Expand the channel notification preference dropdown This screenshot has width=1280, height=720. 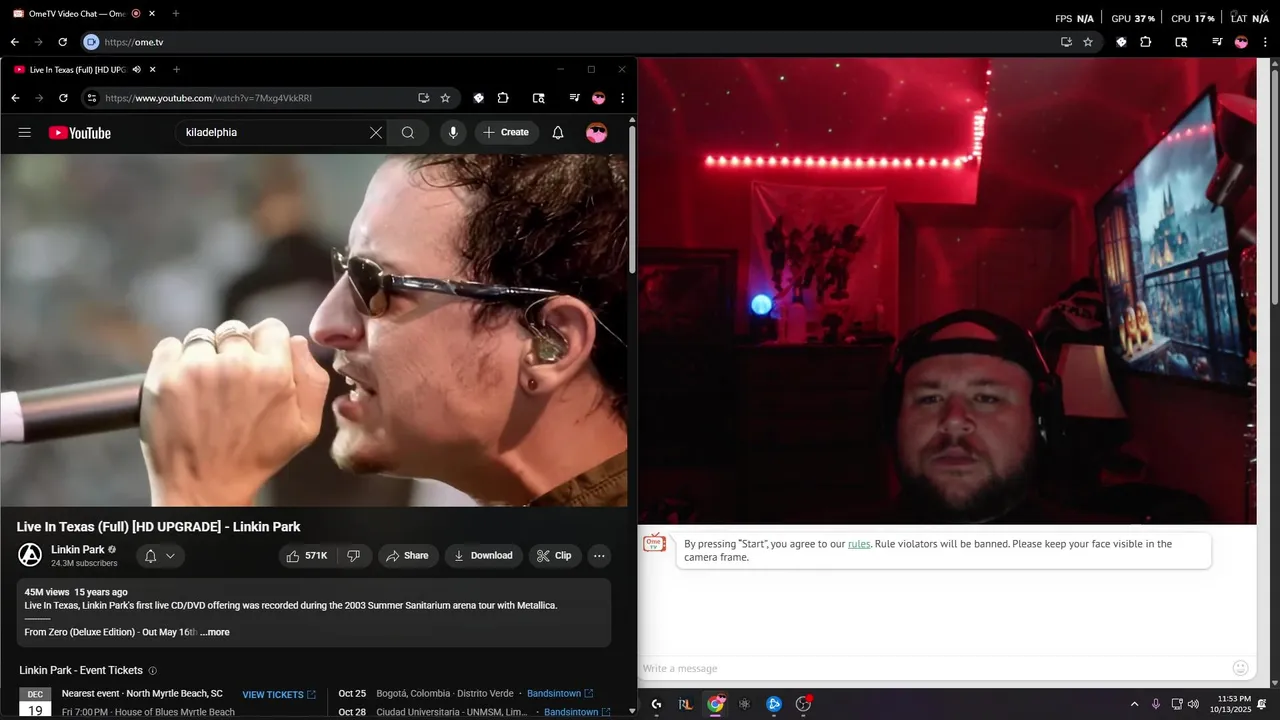click(159, 556)
